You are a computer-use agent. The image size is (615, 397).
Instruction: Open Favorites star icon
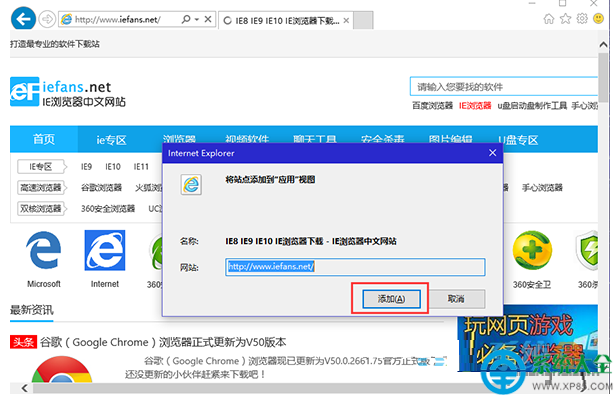[x=565, y=18]
